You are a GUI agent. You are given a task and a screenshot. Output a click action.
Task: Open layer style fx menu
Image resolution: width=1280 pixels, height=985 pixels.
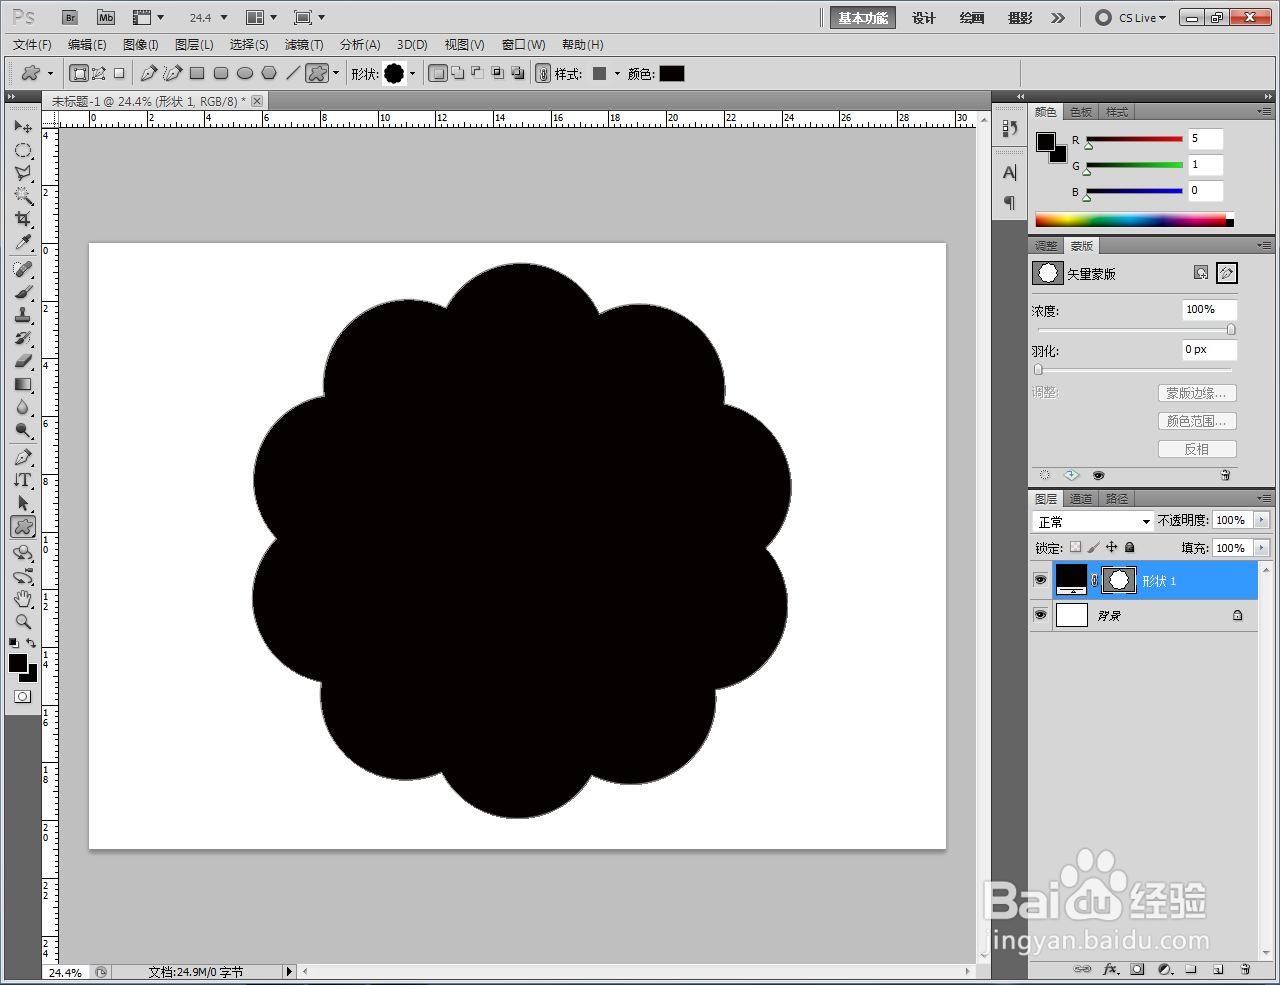point(1110,969)
